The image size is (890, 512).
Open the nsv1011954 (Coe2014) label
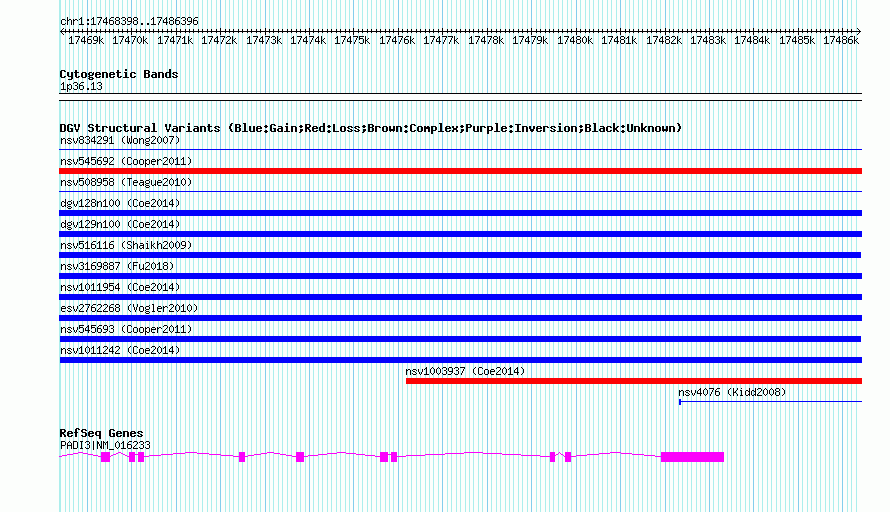[120, 287]
